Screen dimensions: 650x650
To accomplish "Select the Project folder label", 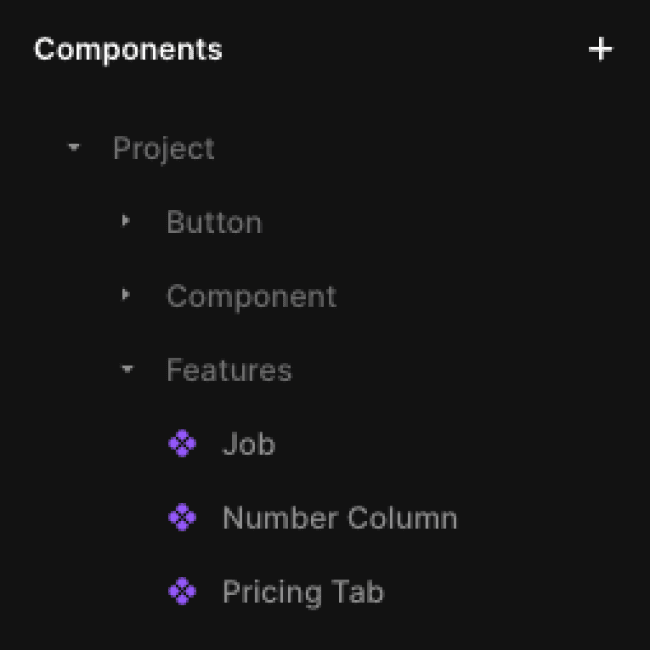I will click(x=164, y=148).
